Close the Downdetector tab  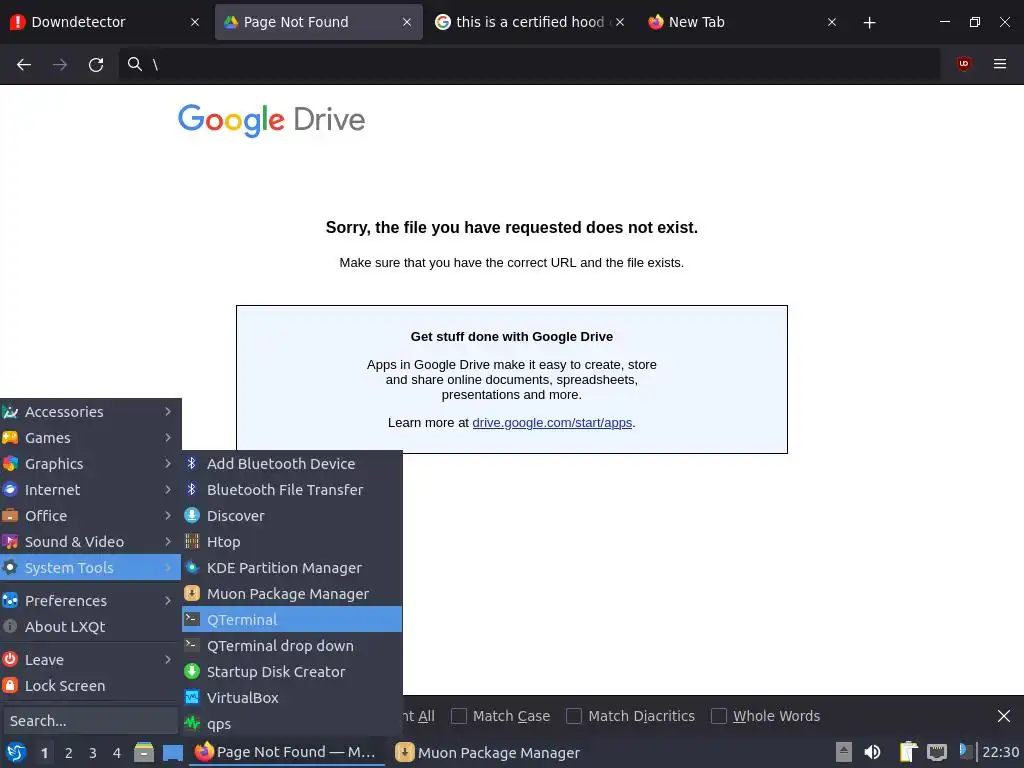click(195, 22)
